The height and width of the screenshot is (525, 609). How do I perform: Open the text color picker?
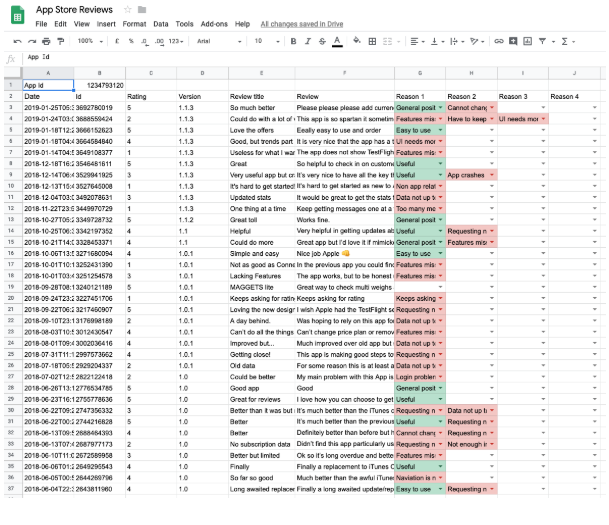[x=337, y=42]
